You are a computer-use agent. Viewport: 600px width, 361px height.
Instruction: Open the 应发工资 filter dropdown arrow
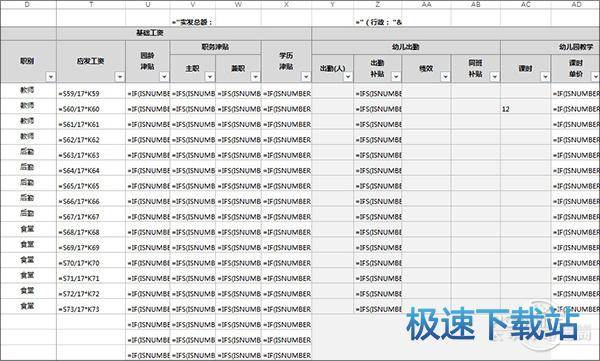pos(120,77)
